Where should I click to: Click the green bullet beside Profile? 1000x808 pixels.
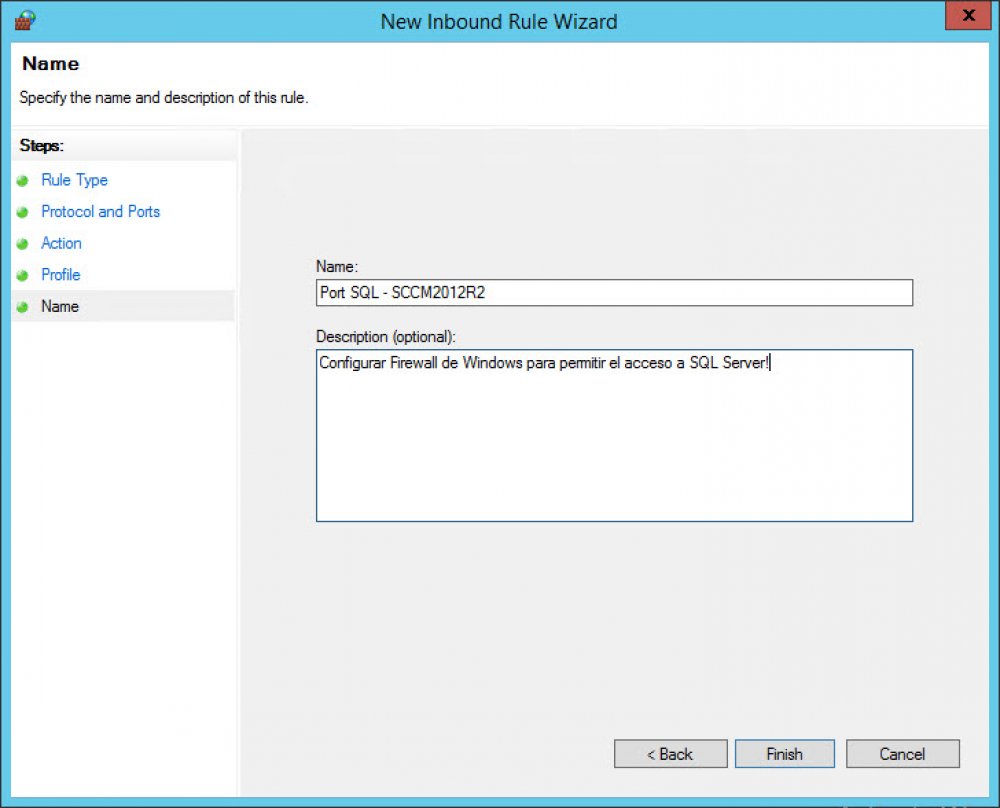click(23, 275)
